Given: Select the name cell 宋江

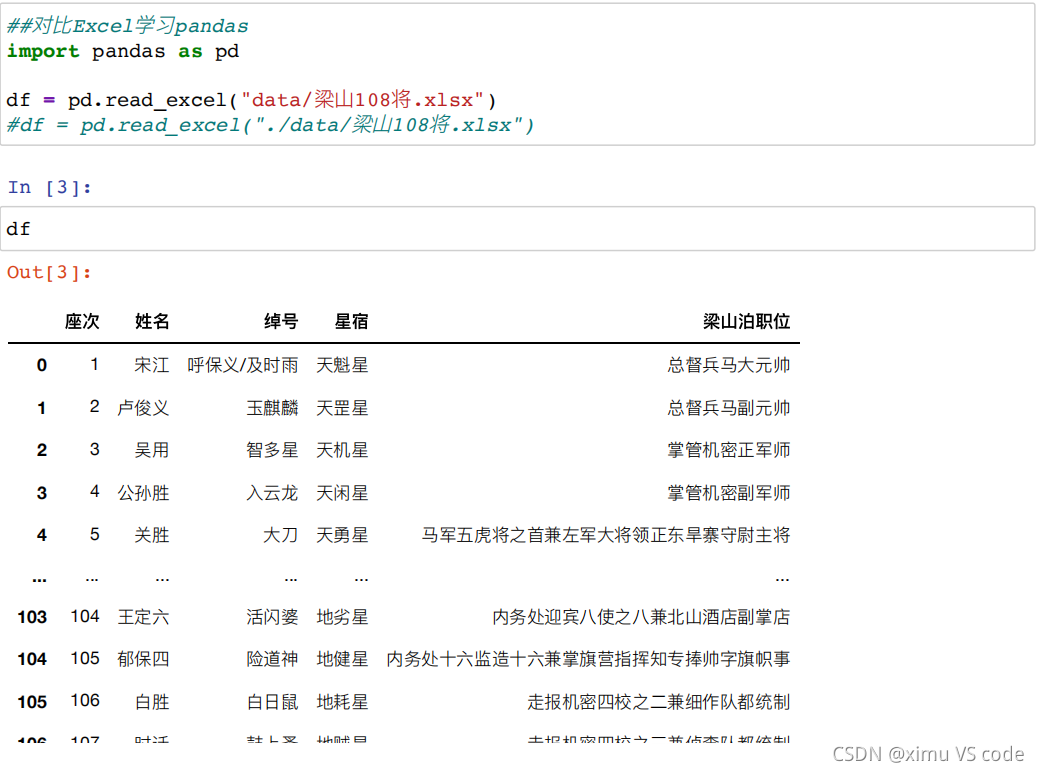Looking at the screenshot, I should click(152, 365).
